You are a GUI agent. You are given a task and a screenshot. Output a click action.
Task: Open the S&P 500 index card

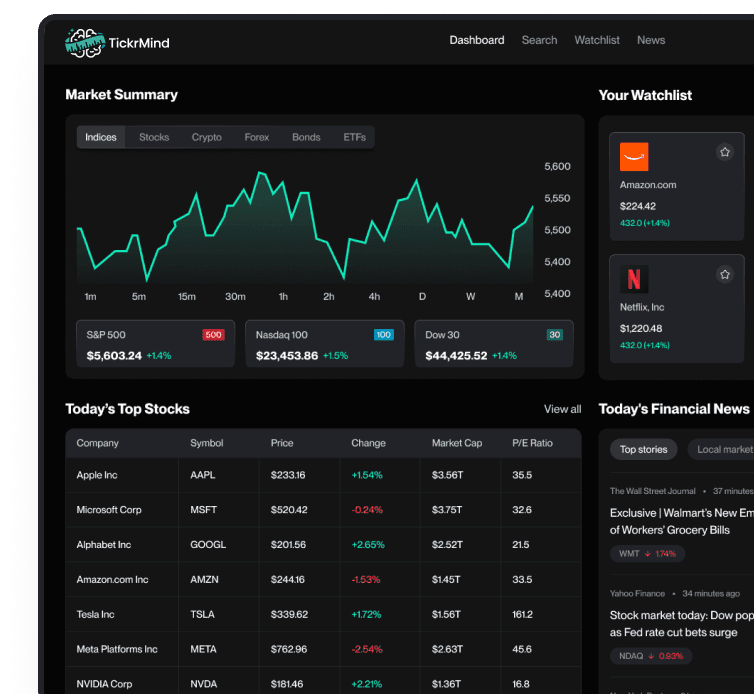coord(155,343)
